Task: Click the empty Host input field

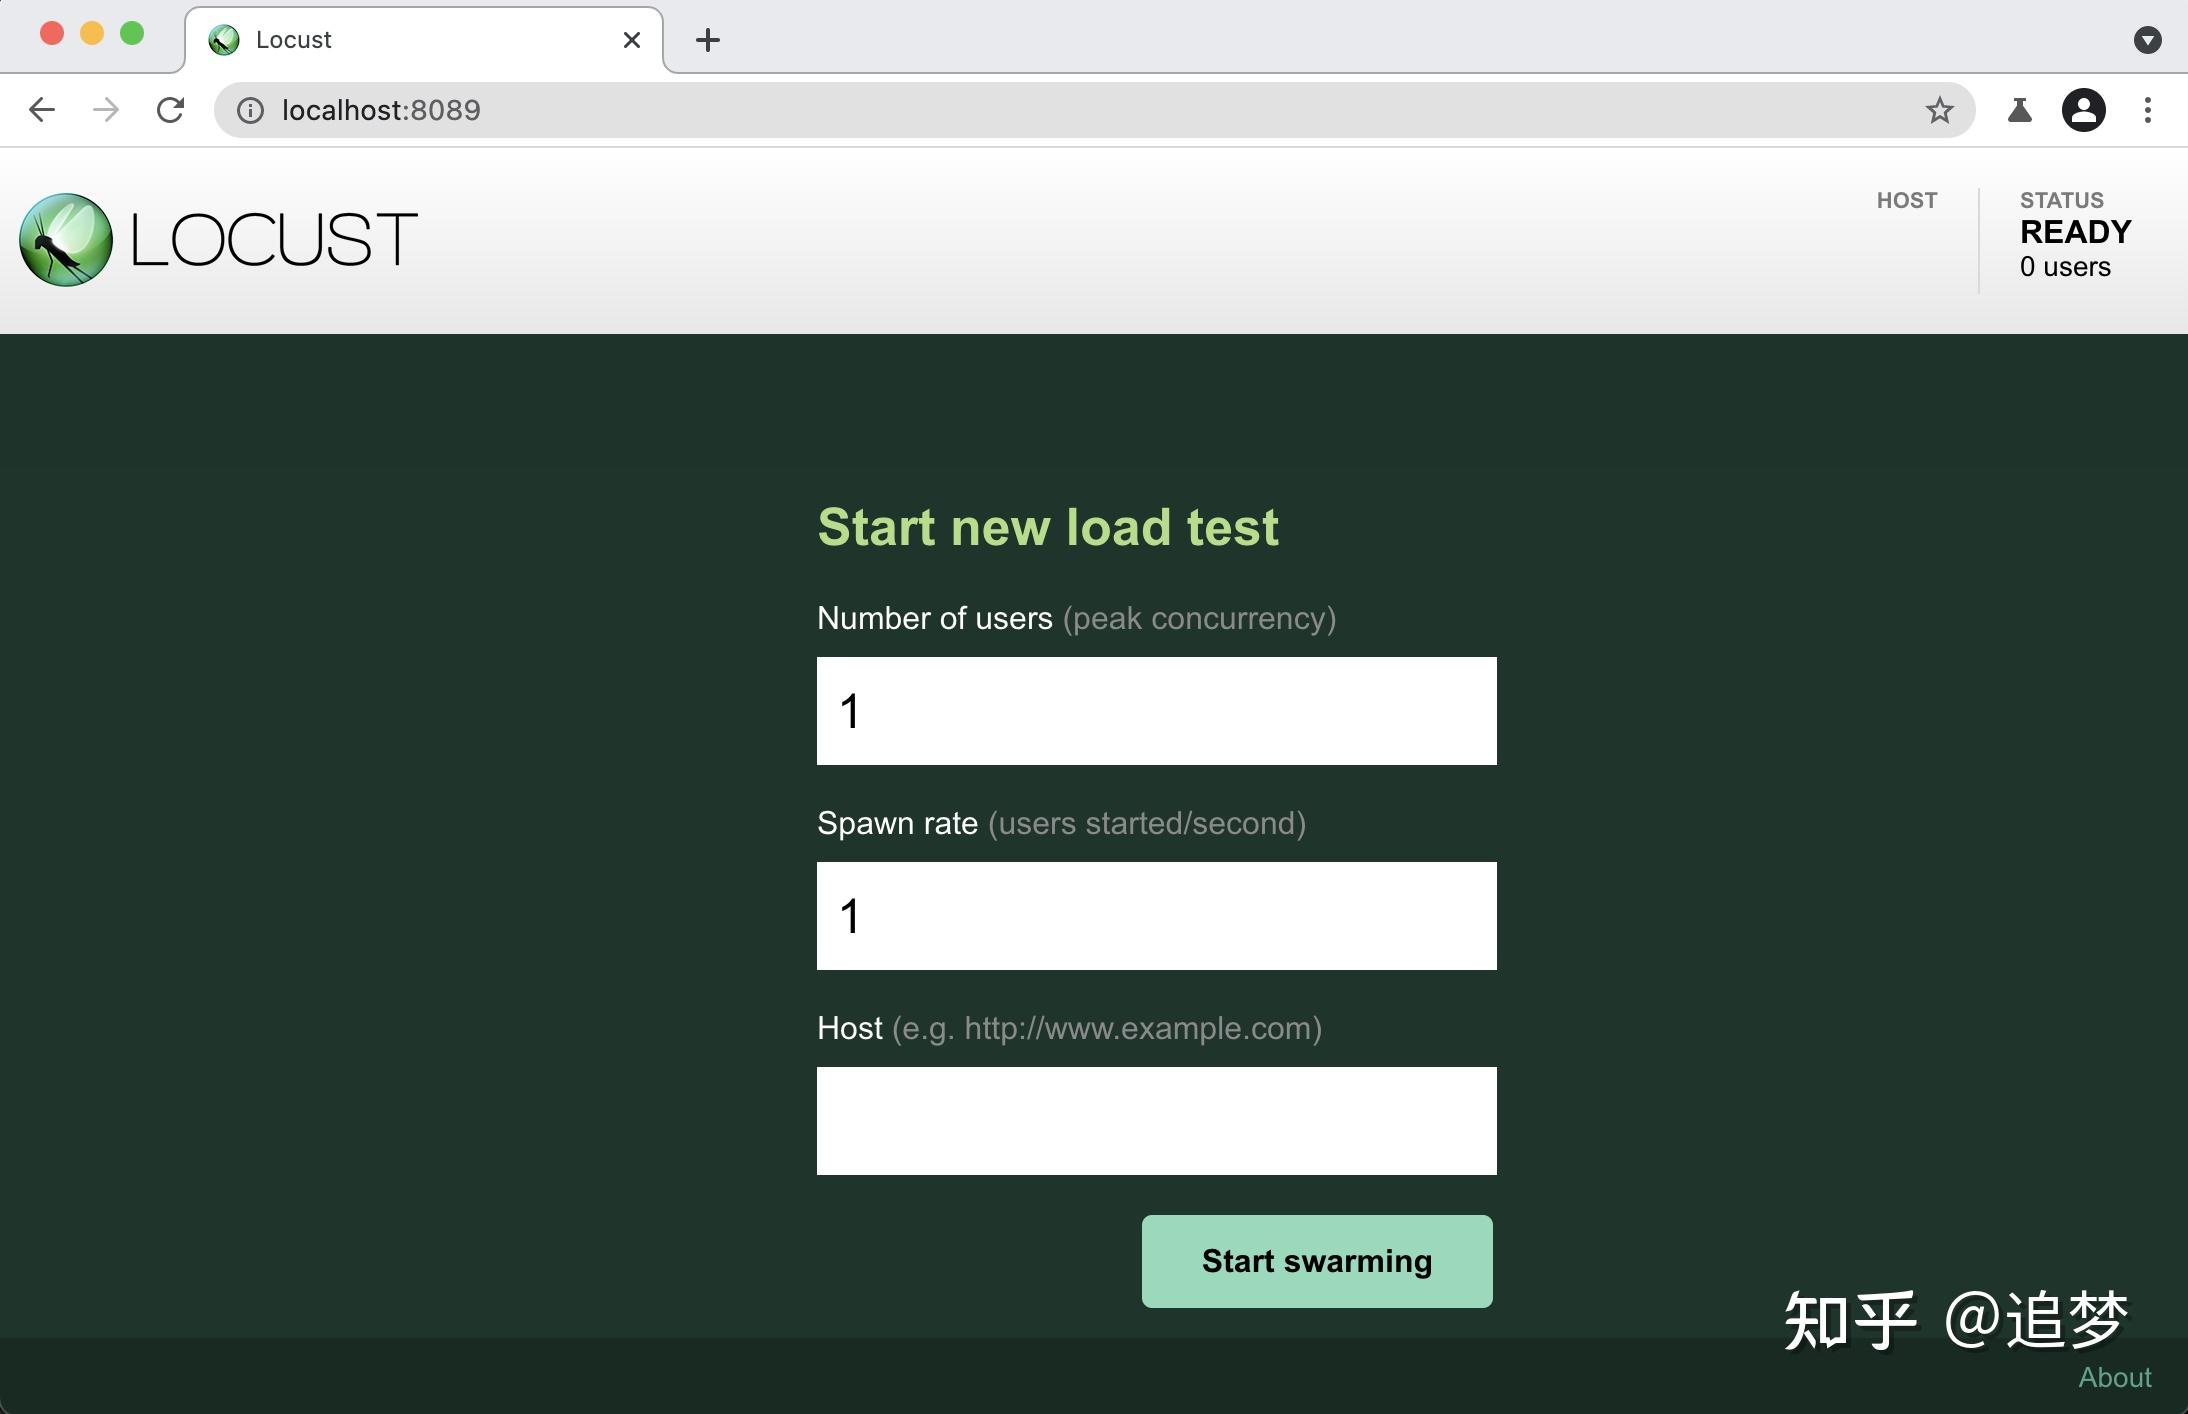Action: pos(1156,1121)
